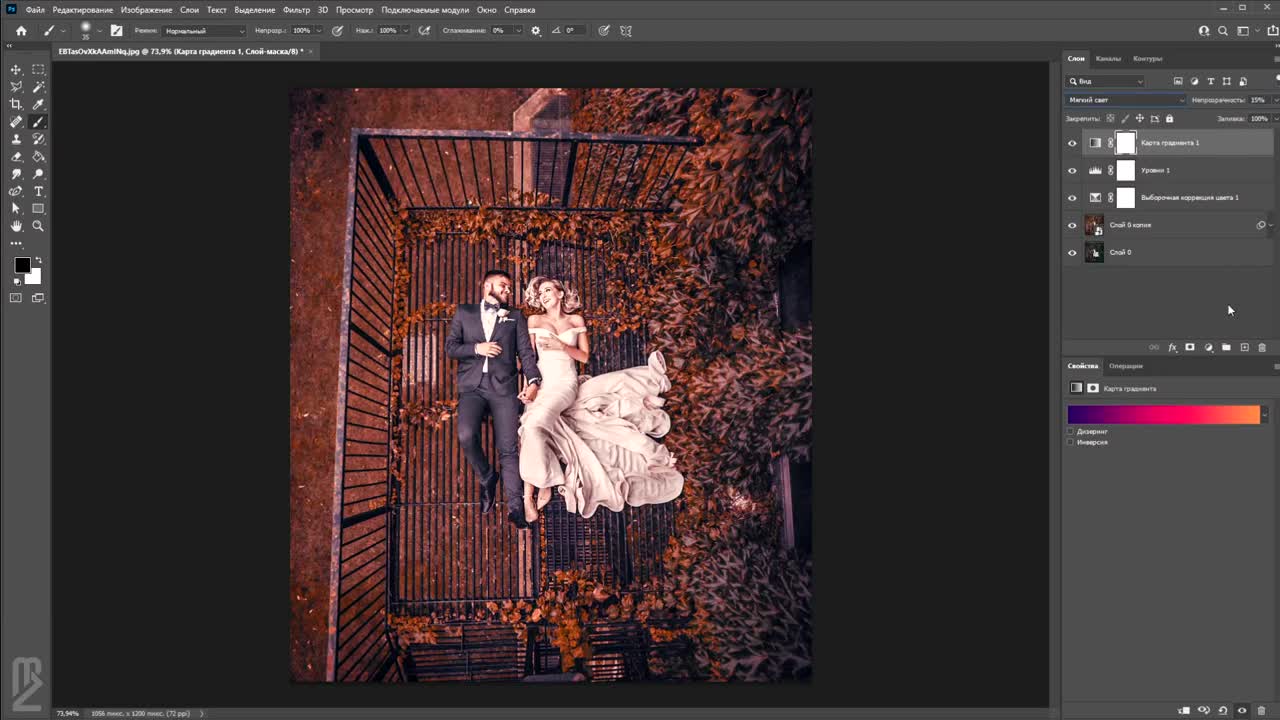The height and width of the screenshot is (720, 1280).
Task: Expand the gradient preset picker arrow
Action: coord(1265,414)
